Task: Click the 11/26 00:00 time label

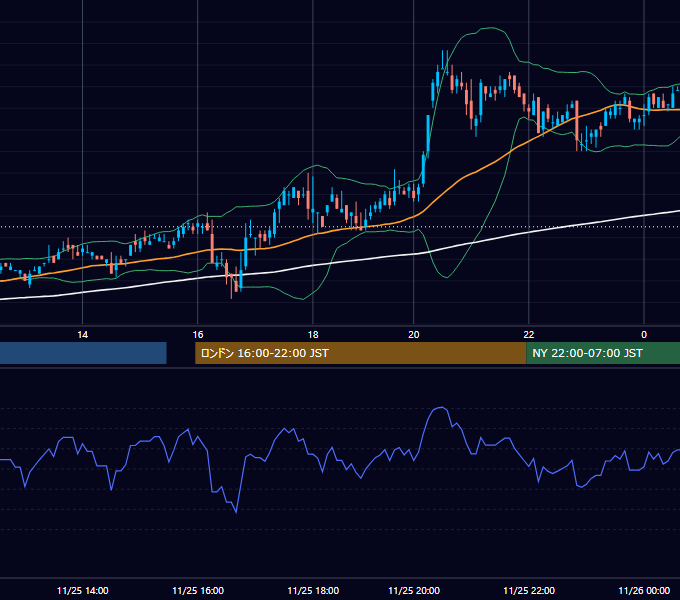Action: [644, 590]
